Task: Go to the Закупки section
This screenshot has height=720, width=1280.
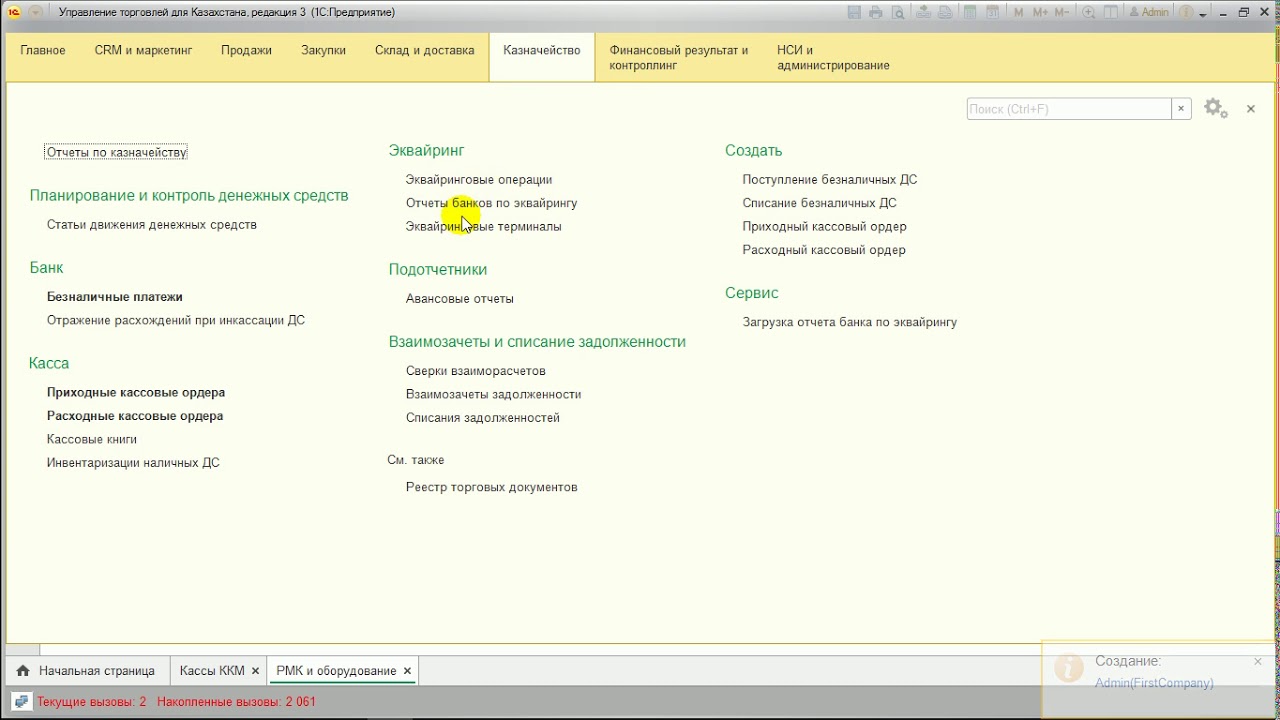Action: (324, 51)
